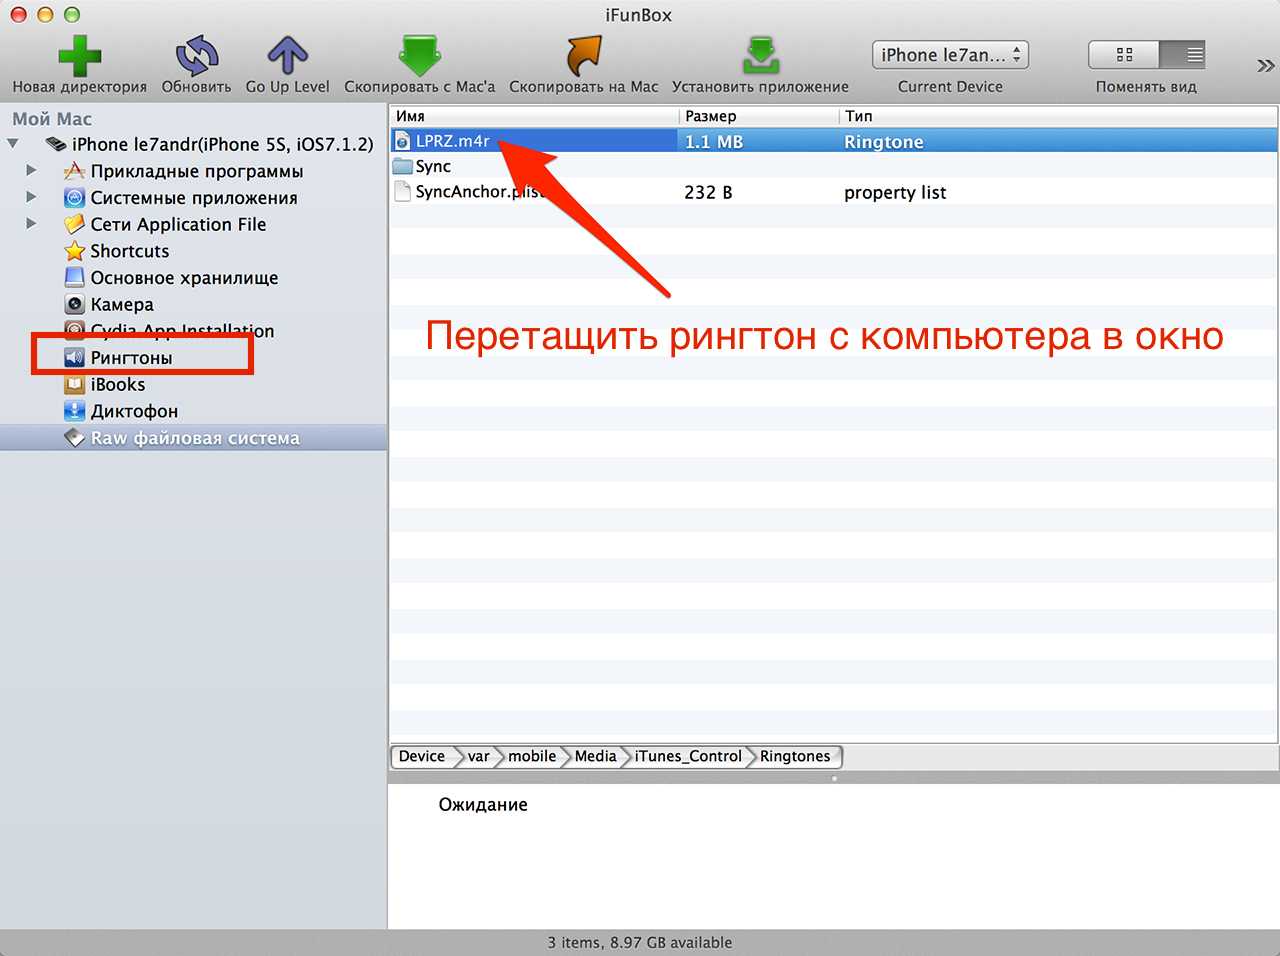Go to var in path bar
This screenshot has height=956, width=1280.
tap(479, 756)
